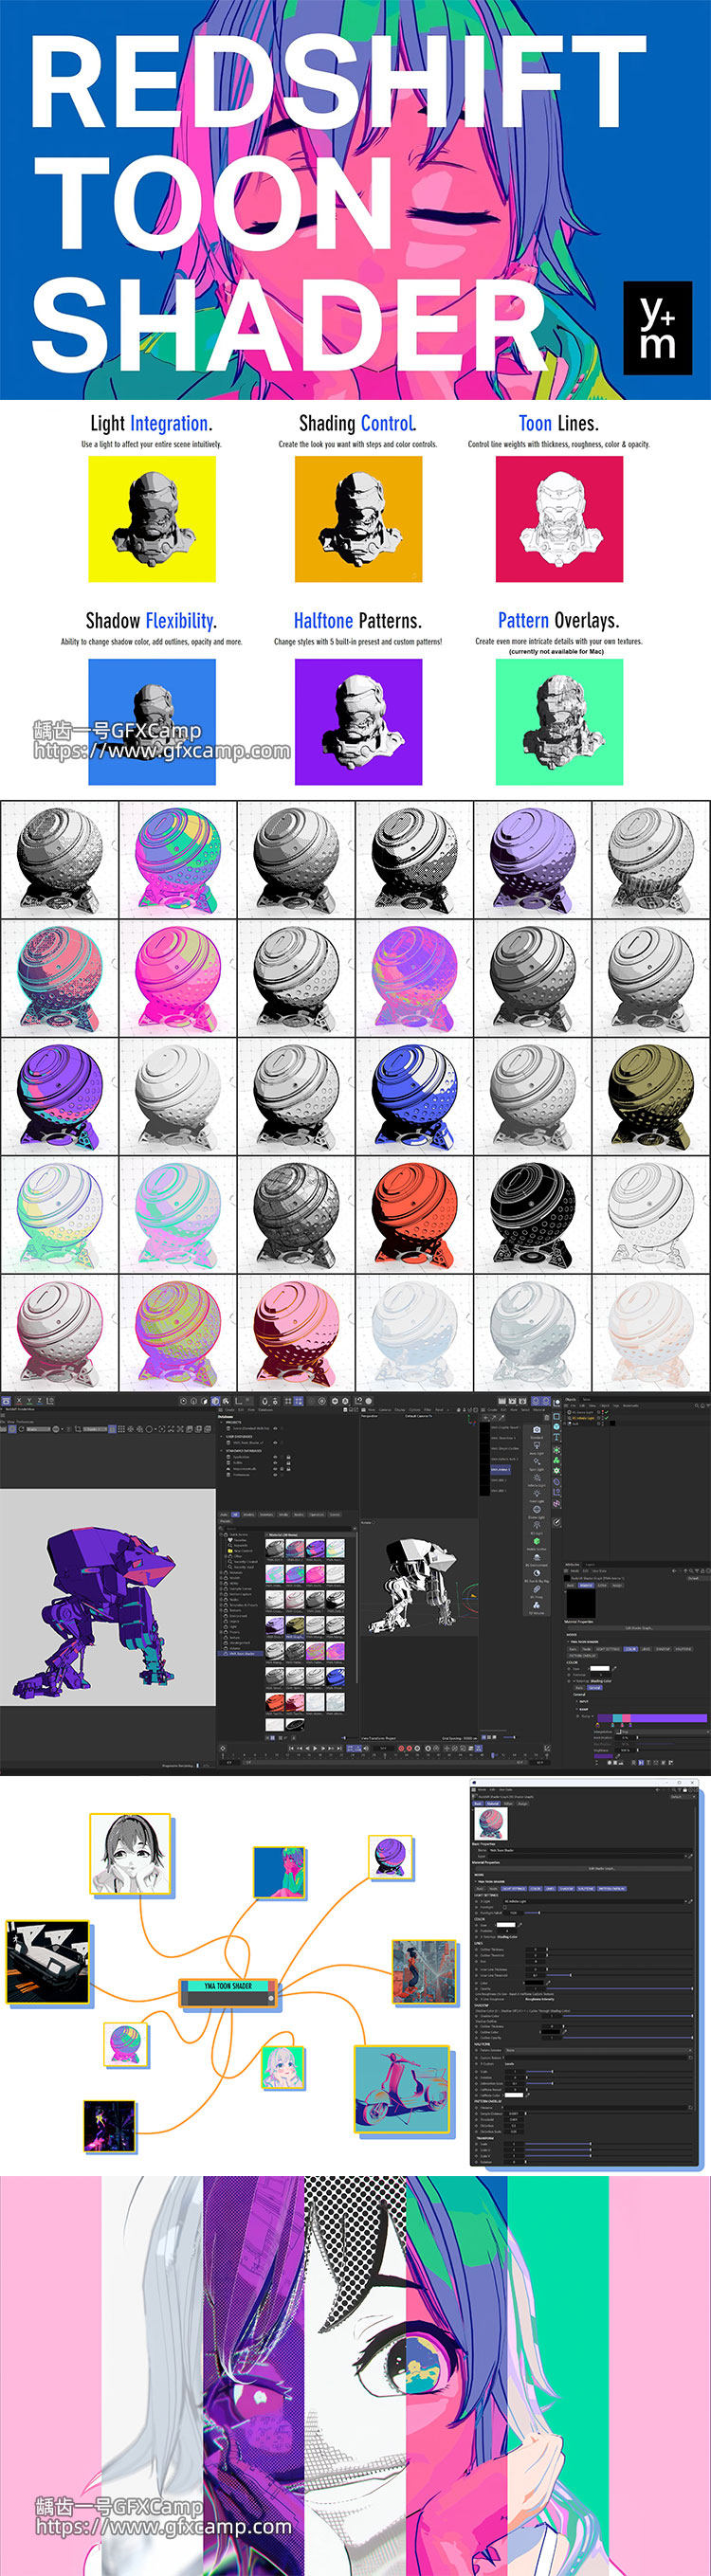Screen dimensions: 711x2576
Task: Click eyedropper beside Halftone Color swatch
Action: (x=528, y=2096)
